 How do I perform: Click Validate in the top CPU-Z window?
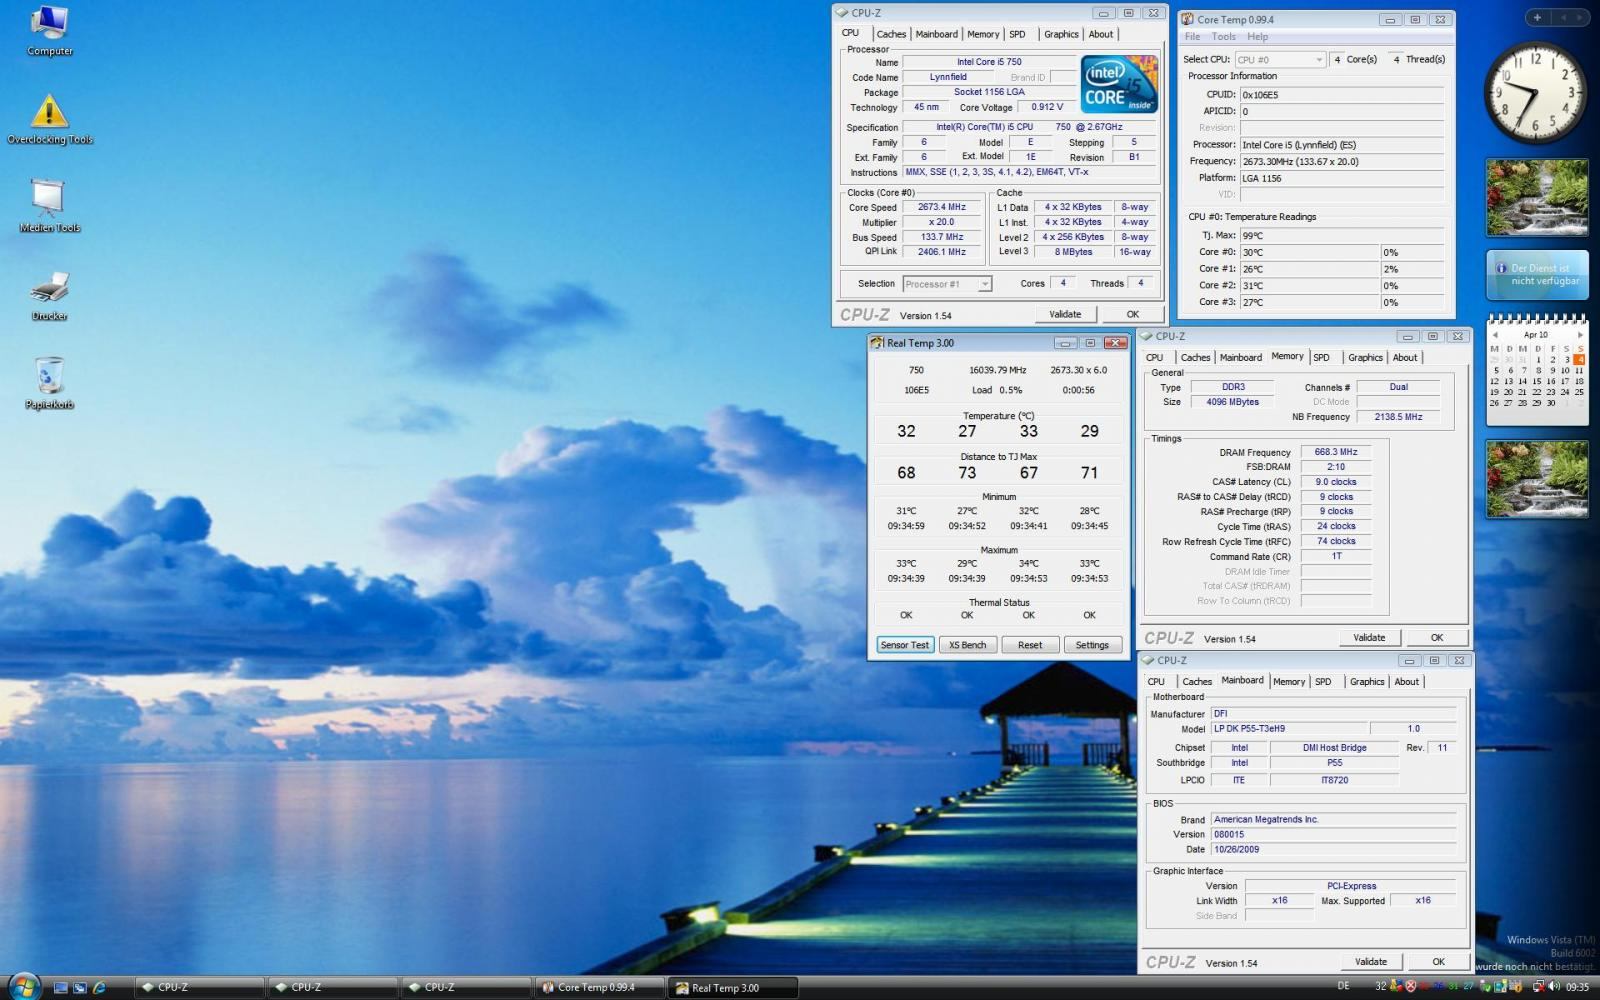[1065, 314]
